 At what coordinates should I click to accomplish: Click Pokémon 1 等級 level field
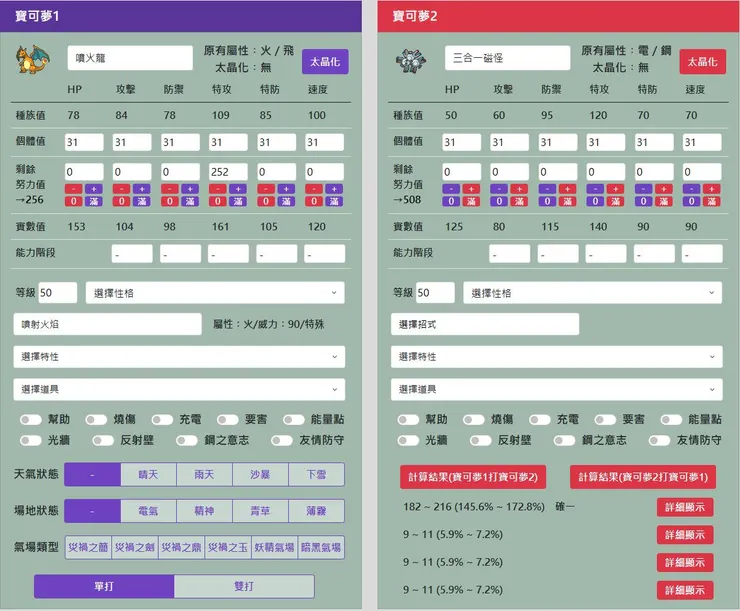pyautogui.click(x=58, y=293)
